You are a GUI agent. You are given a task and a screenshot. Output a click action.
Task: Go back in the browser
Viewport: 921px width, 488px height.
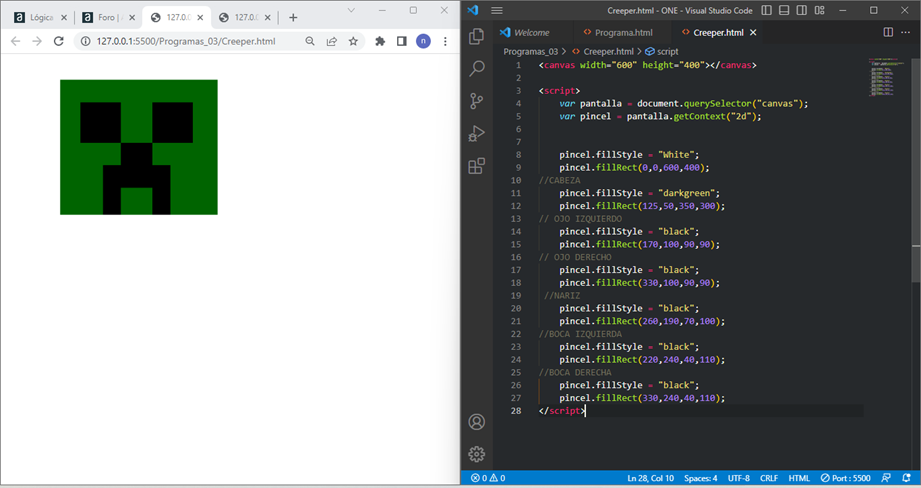[15, 41]
